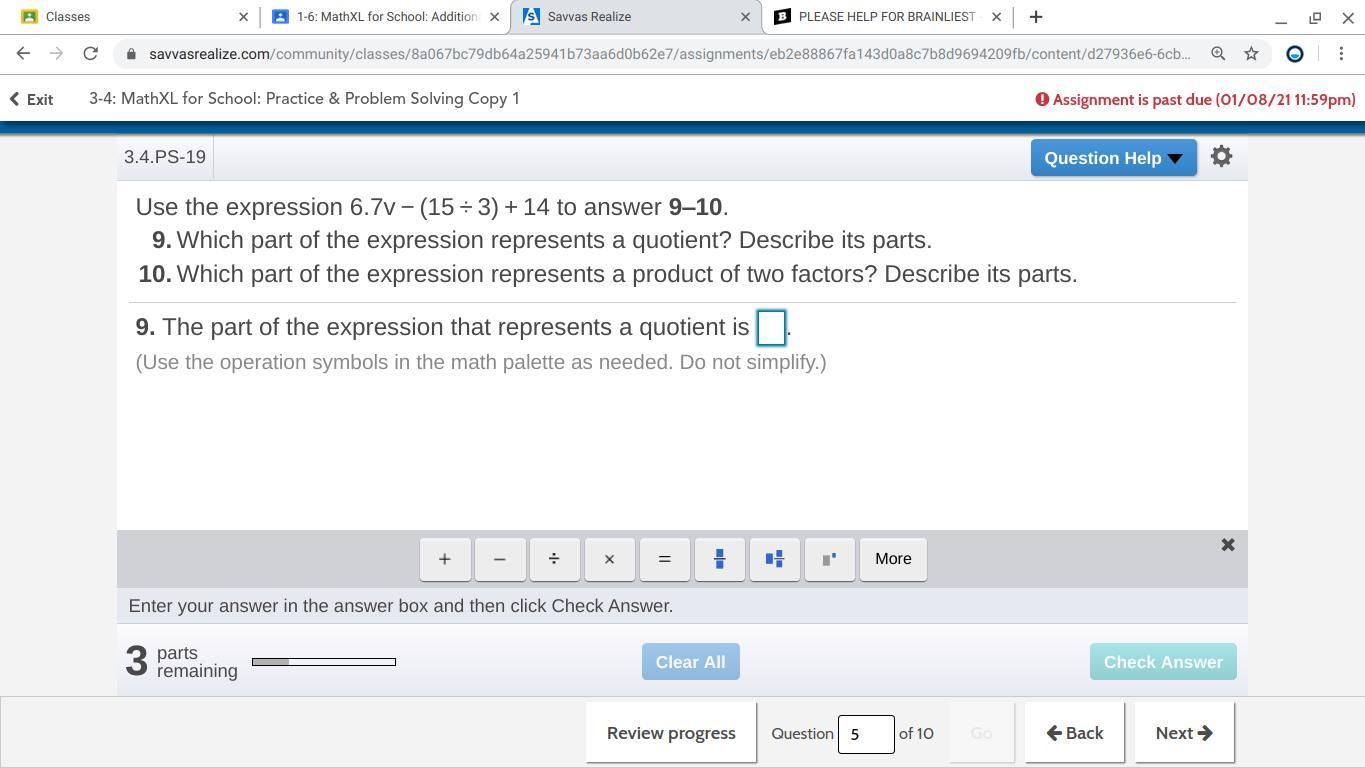1365x768 pixels.
Task: Select the division symbol in the math palette
Action: click(554, 558)
